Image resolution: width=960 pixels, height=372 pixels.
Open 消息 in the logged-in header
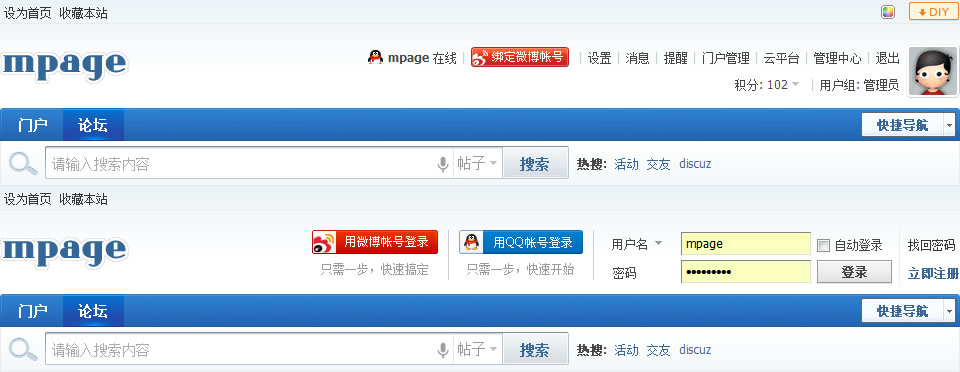coord(637,58)
